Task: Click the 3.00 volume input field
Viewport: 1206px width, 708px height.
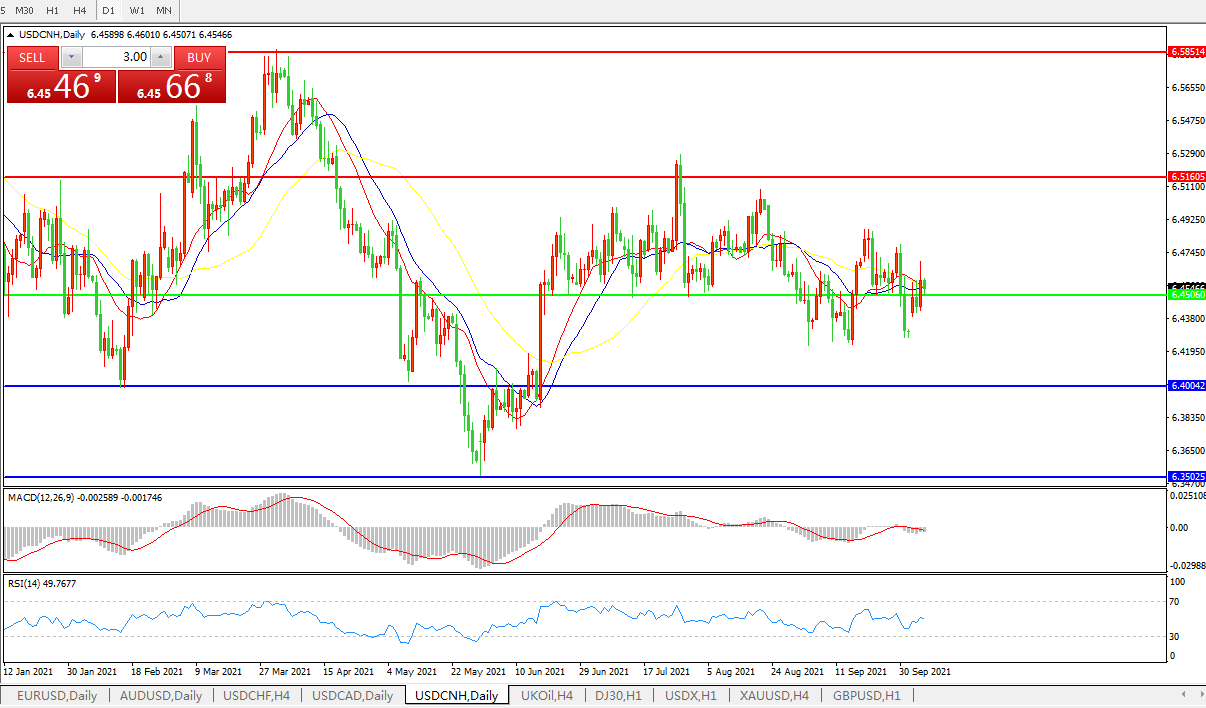Action: point(116,57)
